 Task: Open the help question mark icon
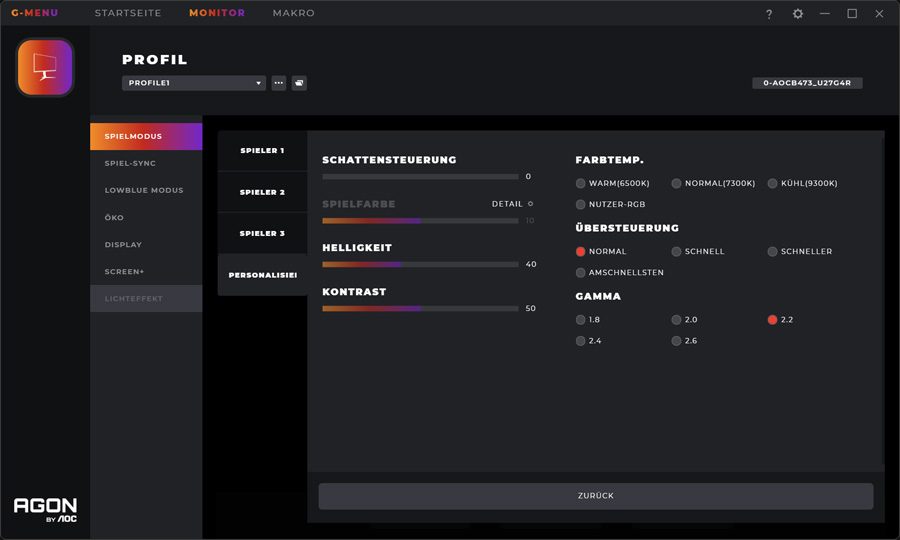[x=769, y=14]
